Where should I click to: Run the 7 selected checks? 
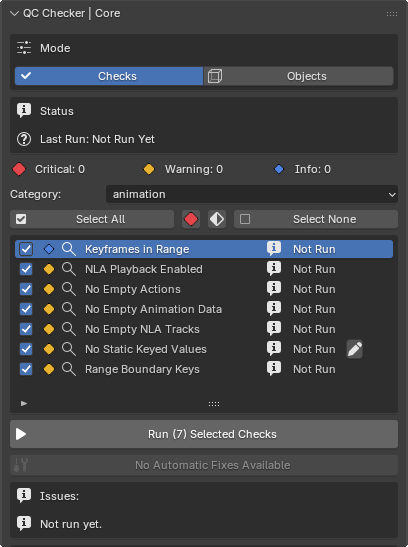(204, 434)
